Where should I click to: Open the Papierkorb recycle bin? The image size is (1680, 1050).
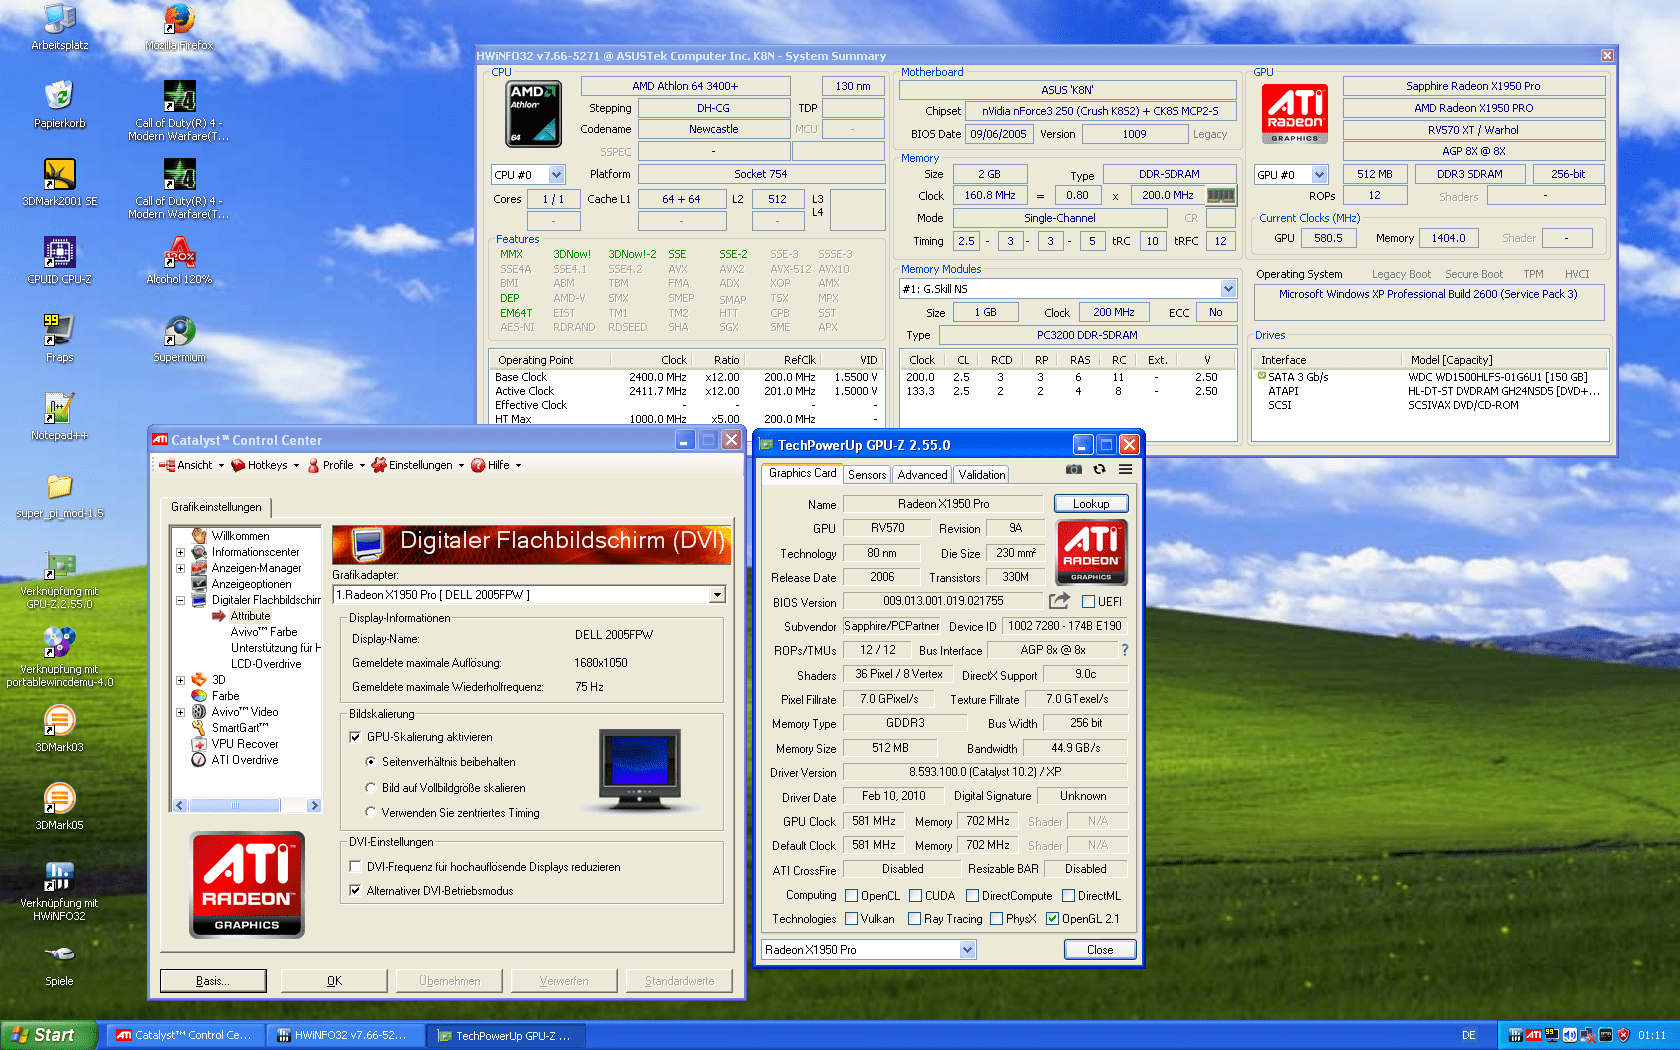tap(60, 104)
